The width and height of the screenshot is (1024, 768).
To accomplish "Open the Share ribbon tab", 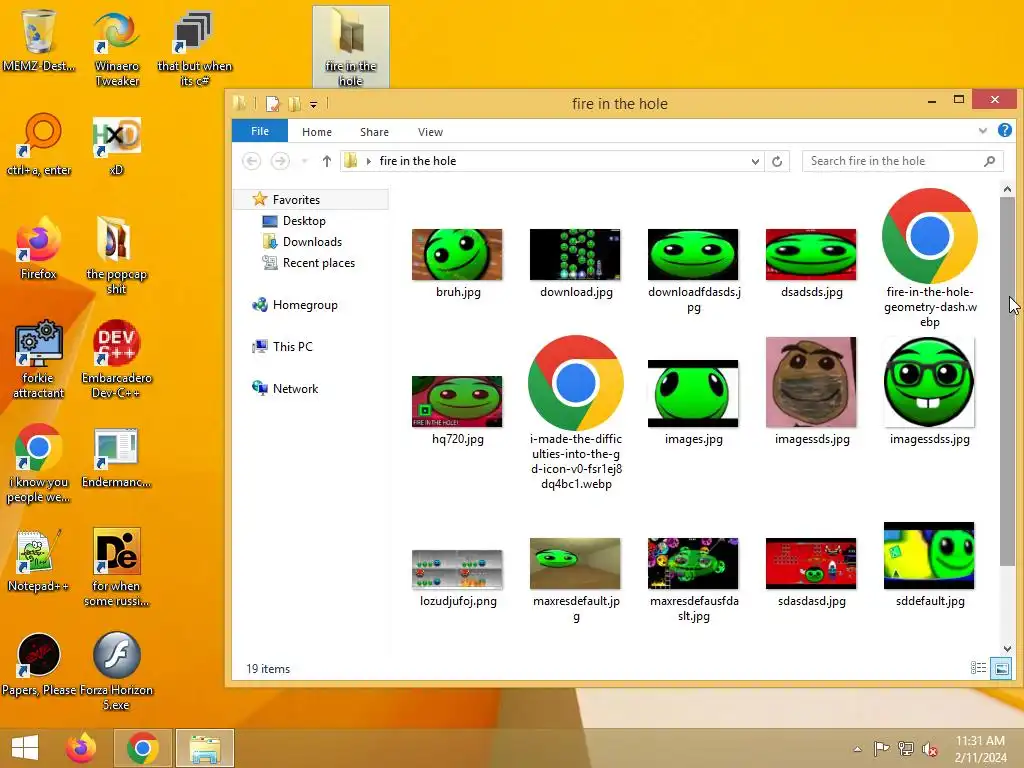I will 374,132.
